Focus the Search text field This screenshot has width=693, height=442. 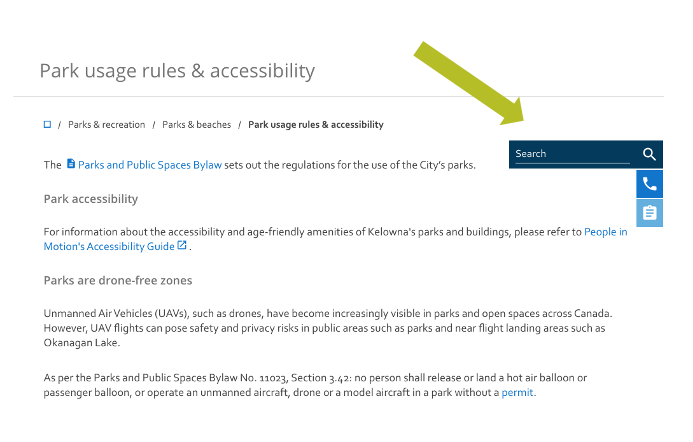pyautogui.click(x=572, y=154)
